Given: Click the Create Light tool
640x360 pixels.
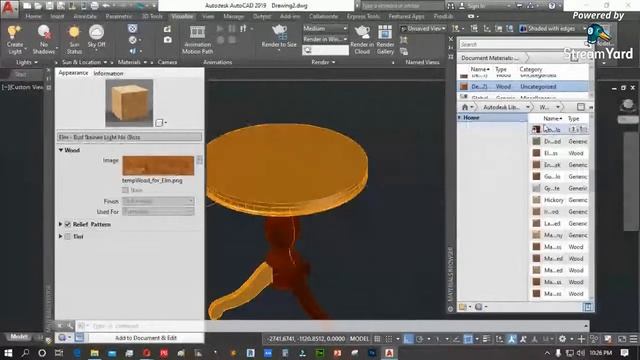Looking at the screenshot, I should (x=15, y=40).
